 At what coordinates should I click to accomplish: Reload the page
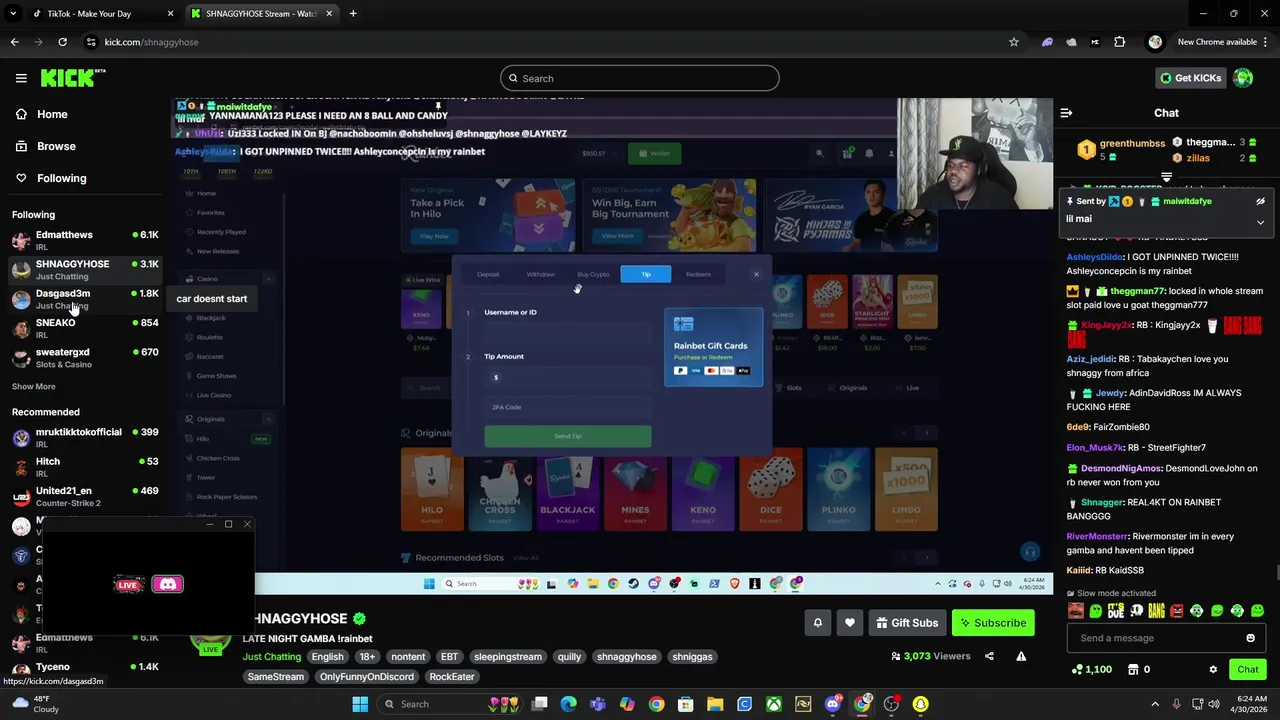click(62, 42)
